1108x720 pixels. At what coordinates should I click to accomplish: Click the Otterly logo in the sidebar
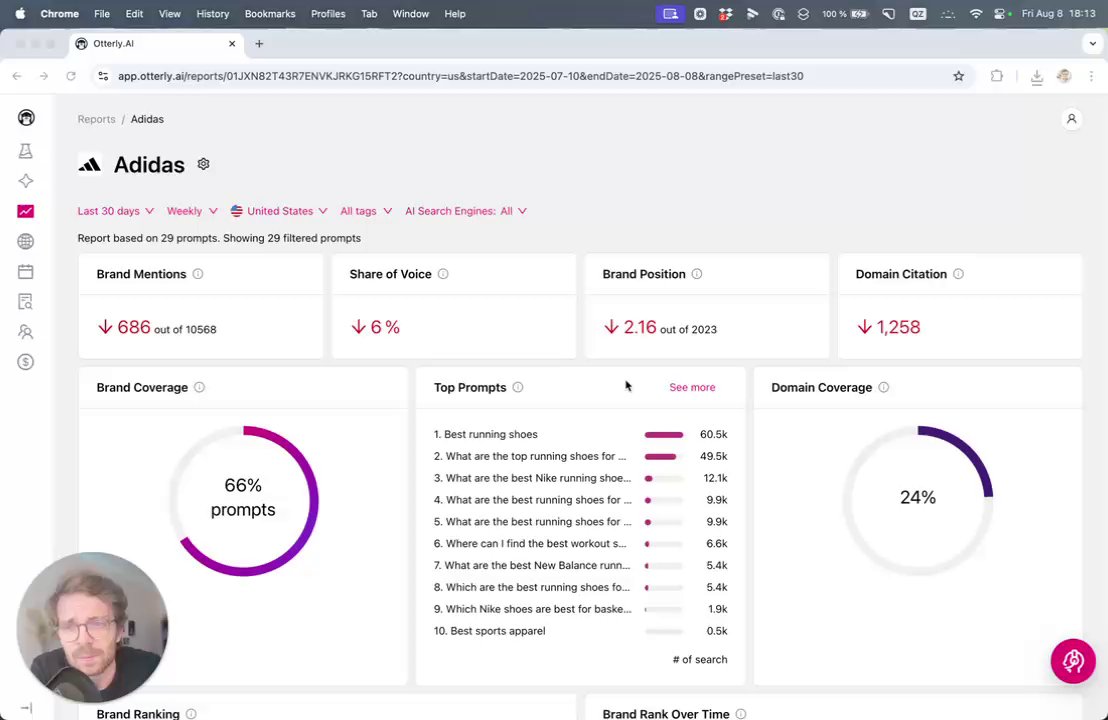[26, 118]
